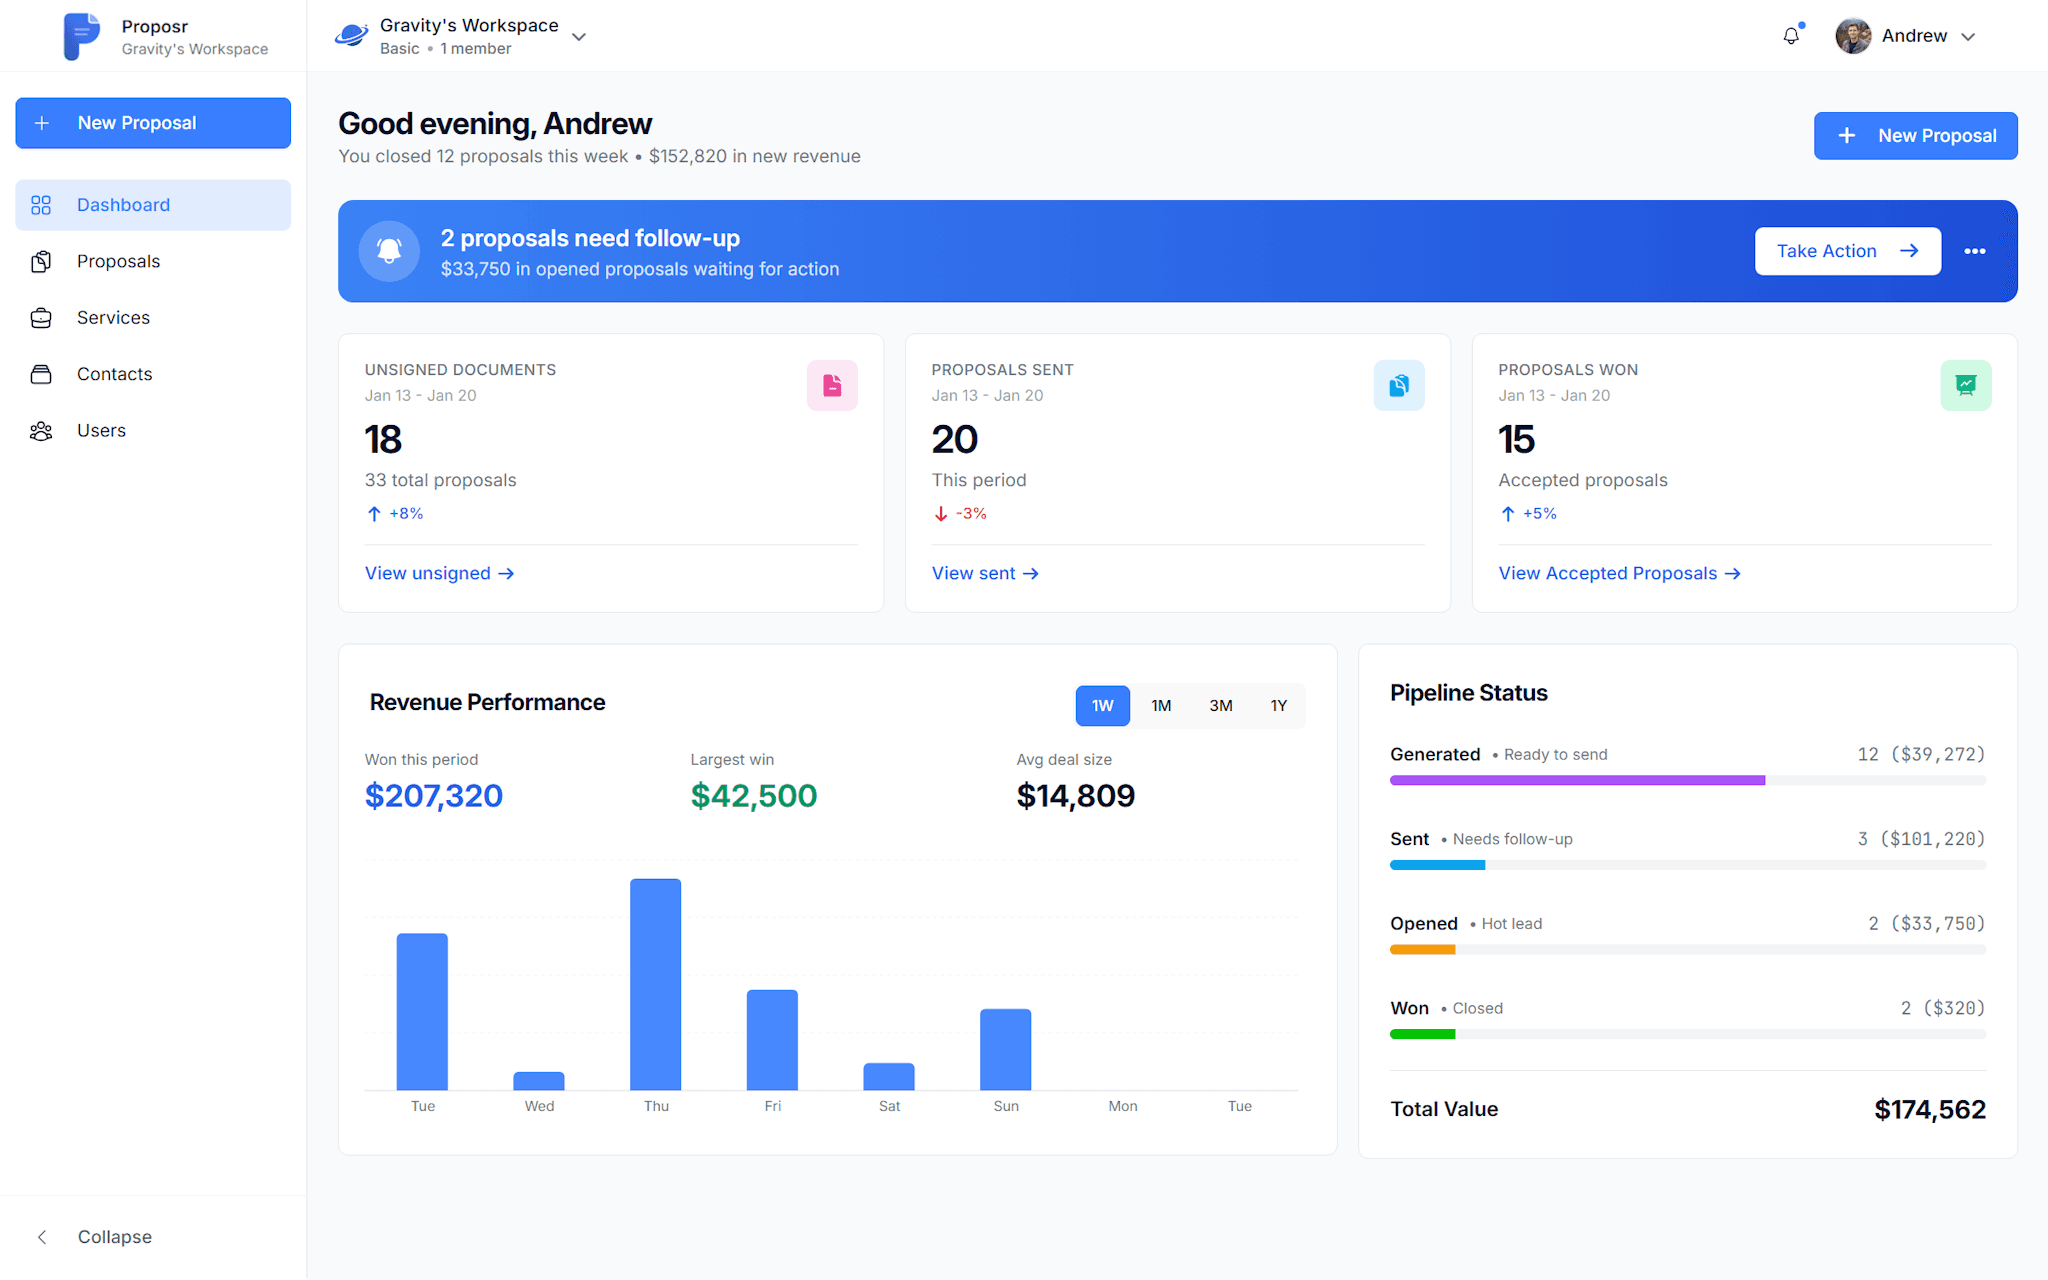Switch revenue chart to 1M range
The height and width of the screenshot is (1280, 2048).
1160,706
